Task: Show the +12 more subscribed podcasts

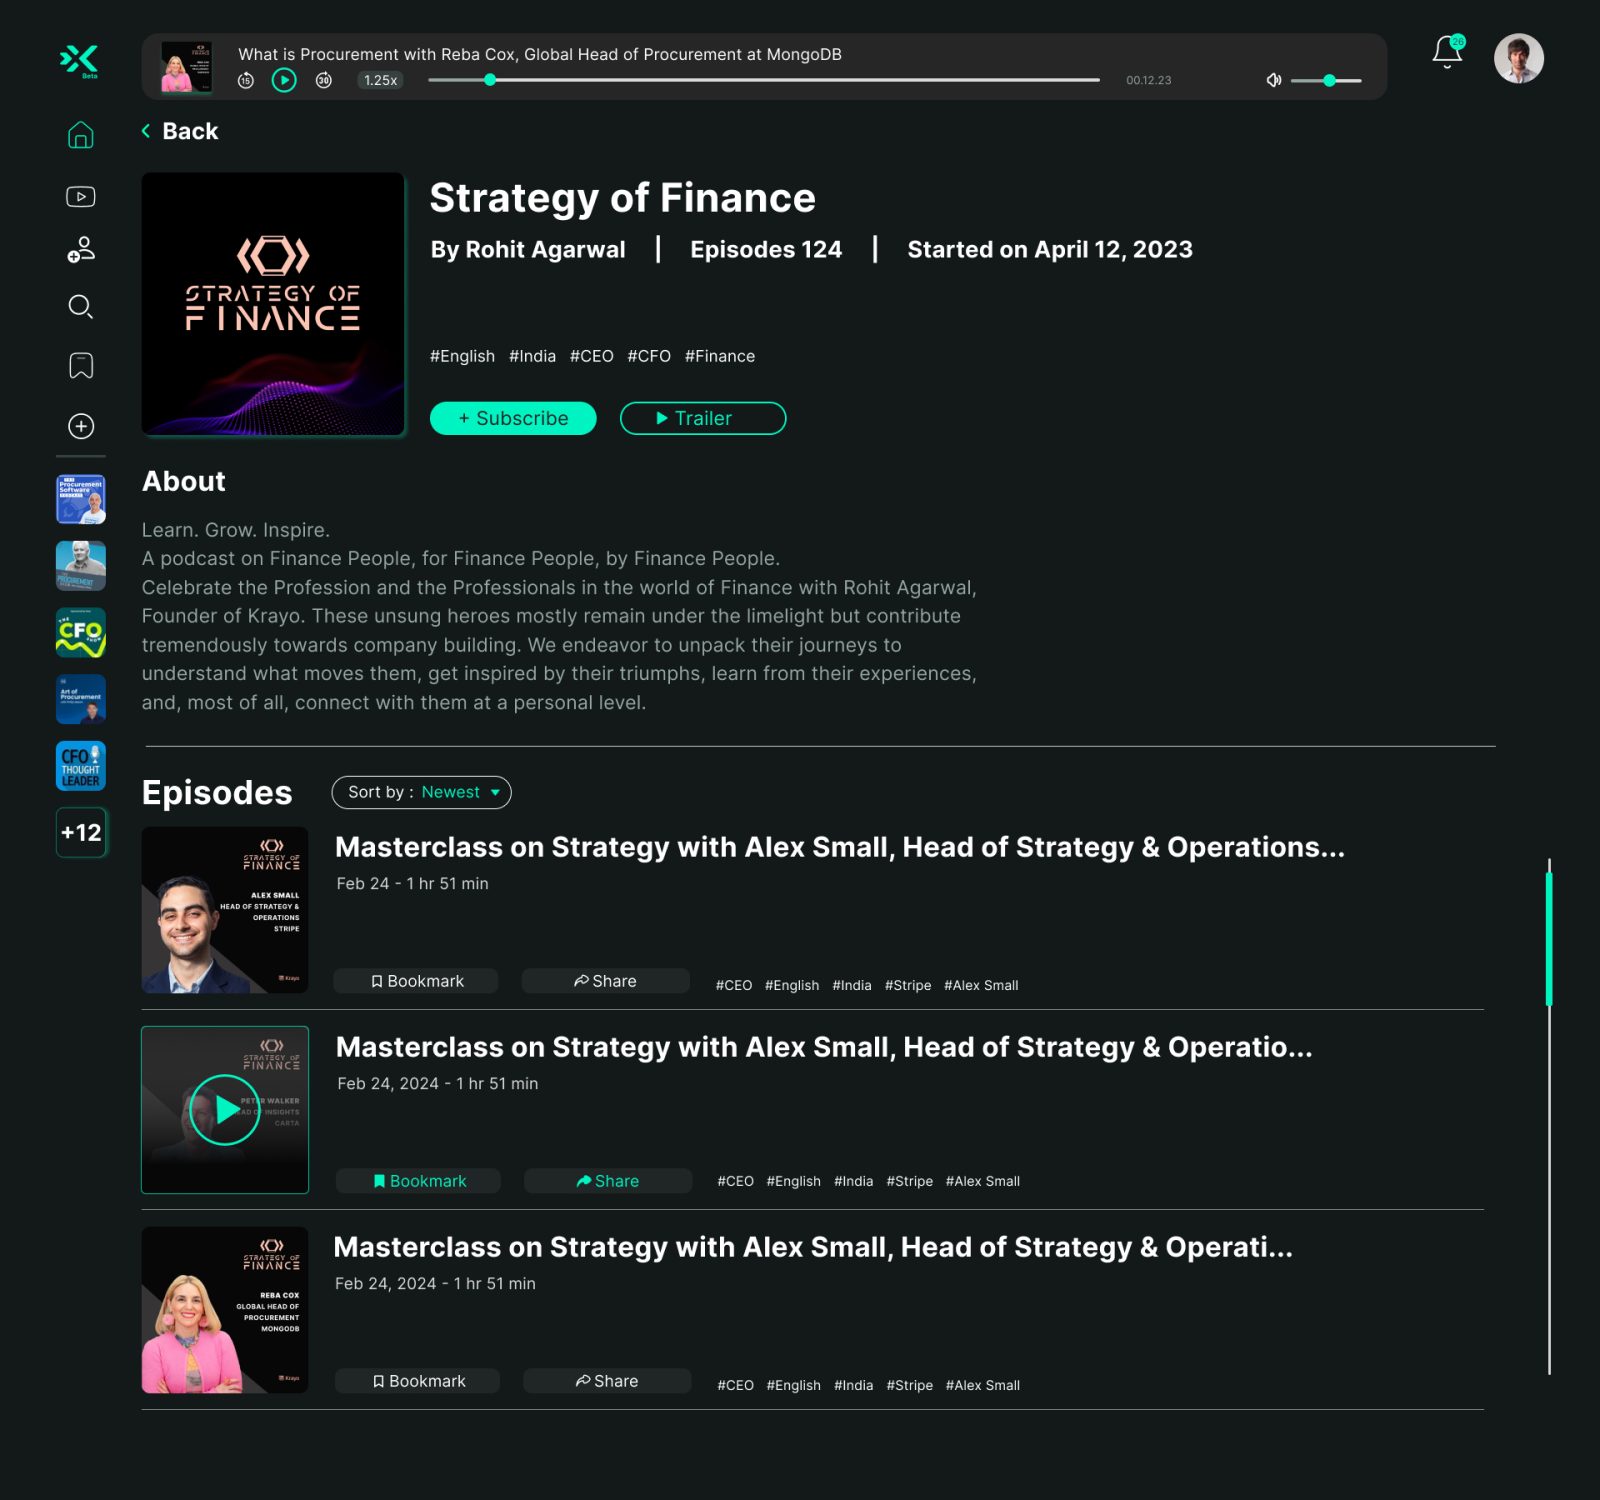Action: click(x=81, y=832)
